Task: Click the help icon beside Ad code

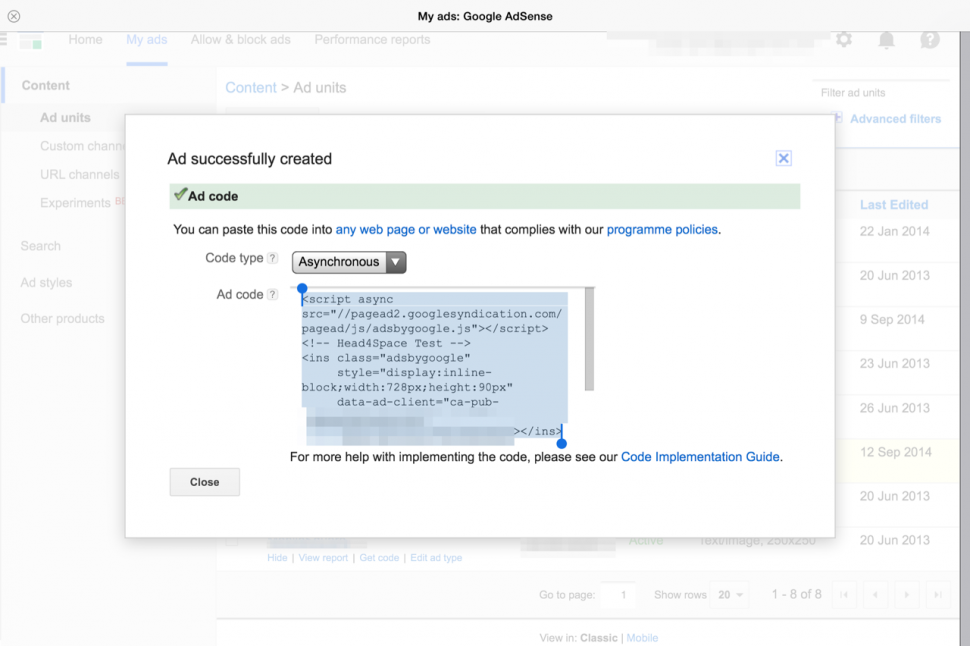Action: tap(273, 295)
